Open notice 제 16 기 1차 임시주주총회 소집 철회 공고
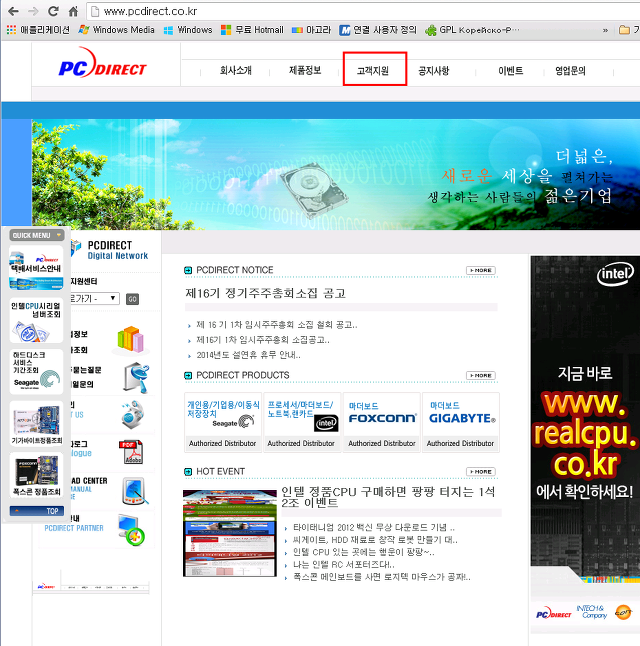This screenshot has width=640, height=646. [x=277, y=325]
